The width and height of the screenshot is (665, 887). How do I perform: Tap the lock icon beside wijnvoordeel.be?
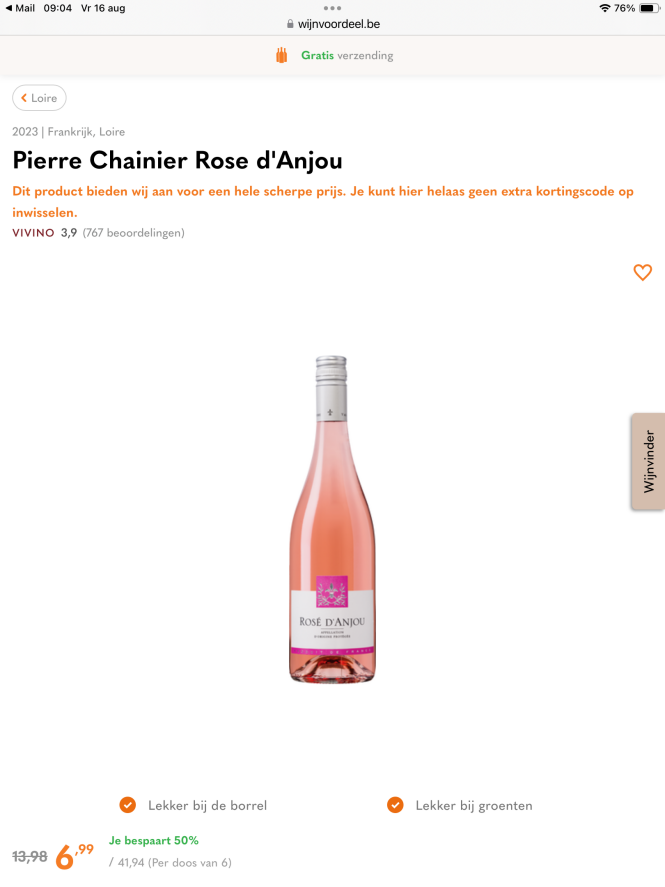click(x=290, y=24)
